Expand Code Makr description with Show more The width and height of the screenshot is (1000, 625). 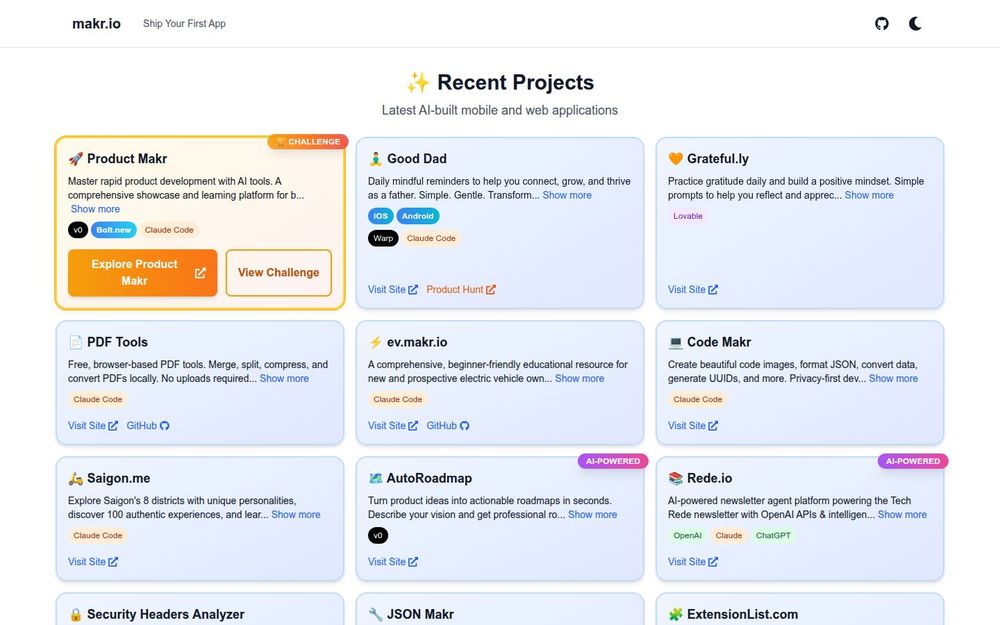893,378
